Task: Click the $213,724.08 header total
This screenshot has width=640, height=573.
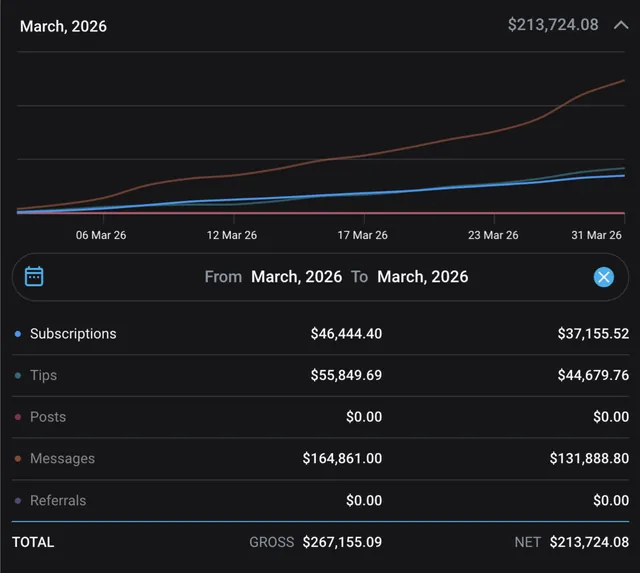Action: (x=553, y=24)
